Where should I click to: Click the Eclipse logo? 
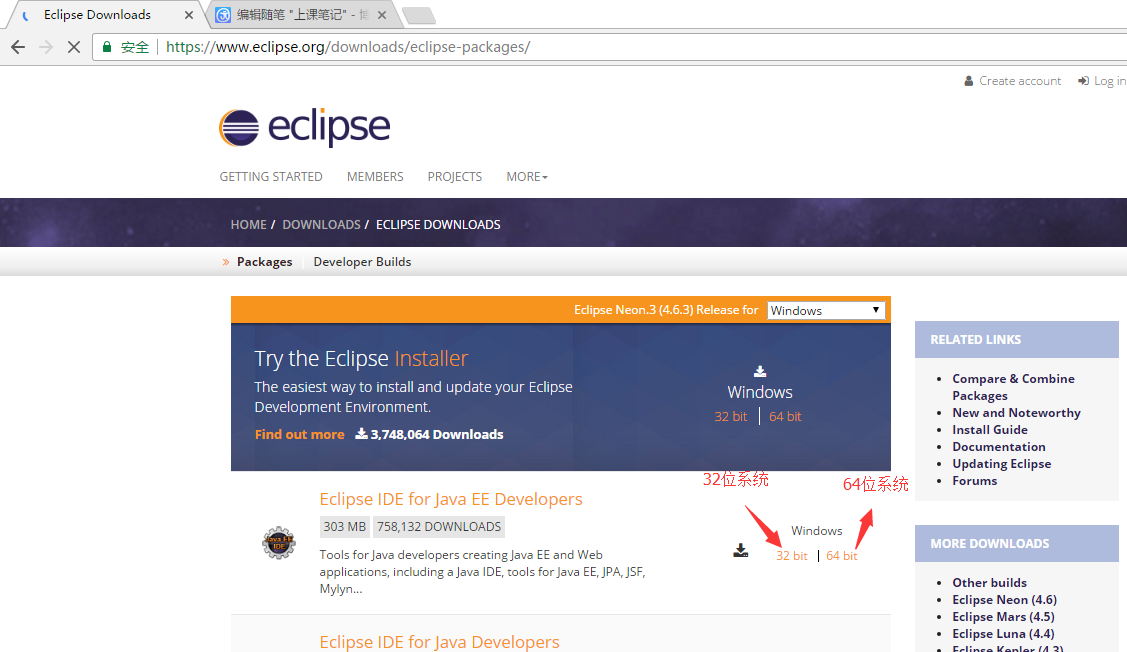[304, 128]
